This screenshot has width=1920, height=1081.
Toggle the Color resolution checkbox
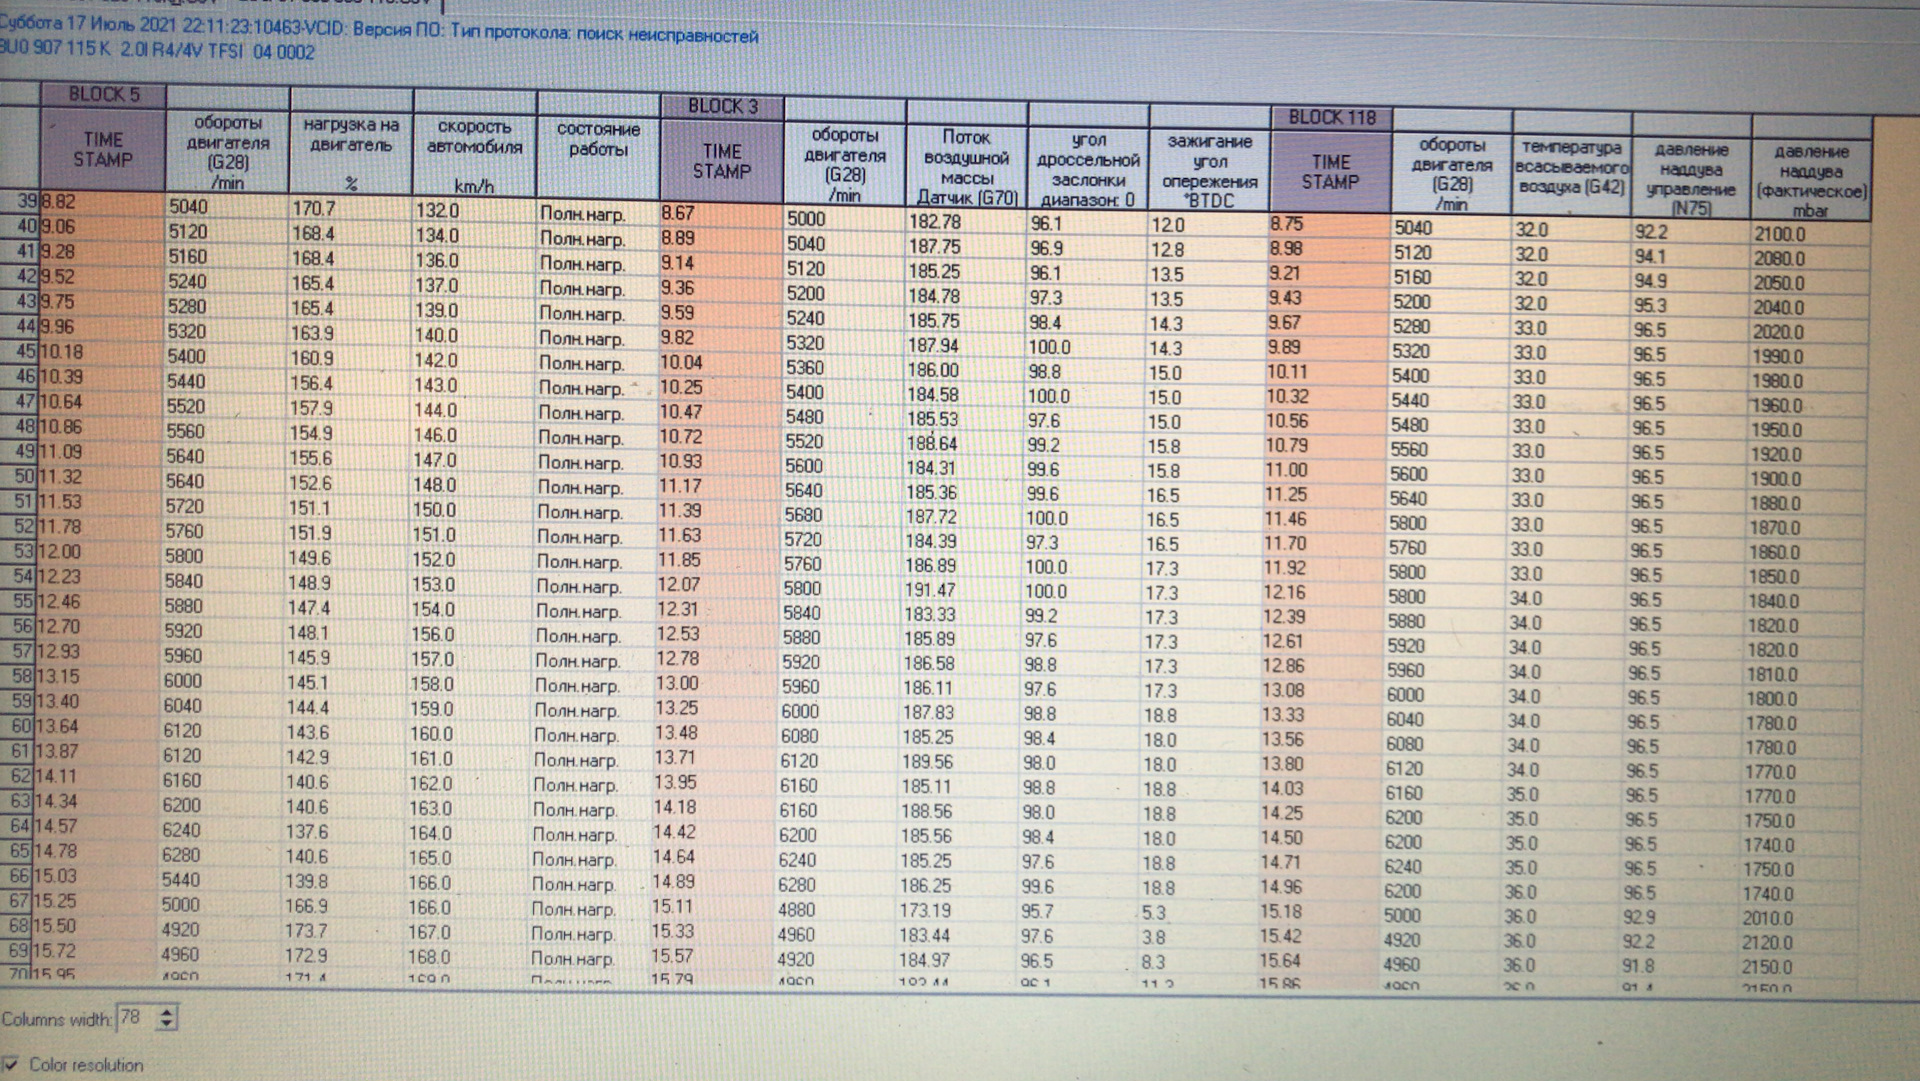pos(11,1064)
